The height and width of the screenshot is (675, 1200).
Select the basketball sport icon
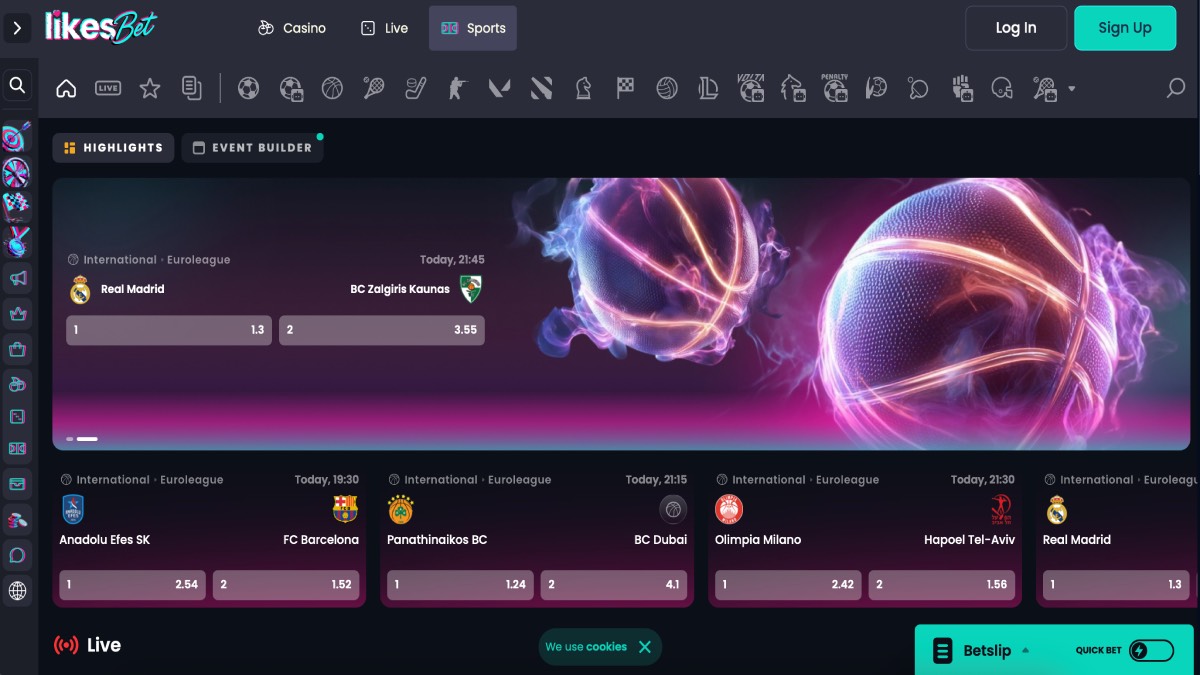coord(333,89)
